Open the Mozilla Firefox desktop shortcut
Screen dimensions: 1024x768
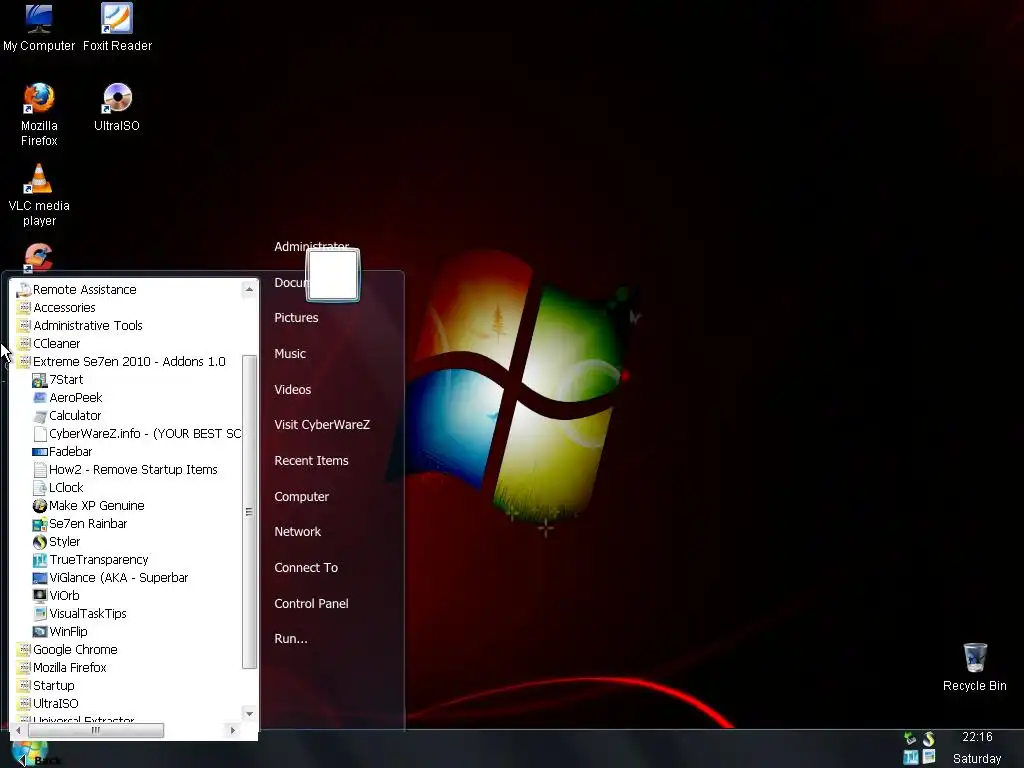coord(39,115)
